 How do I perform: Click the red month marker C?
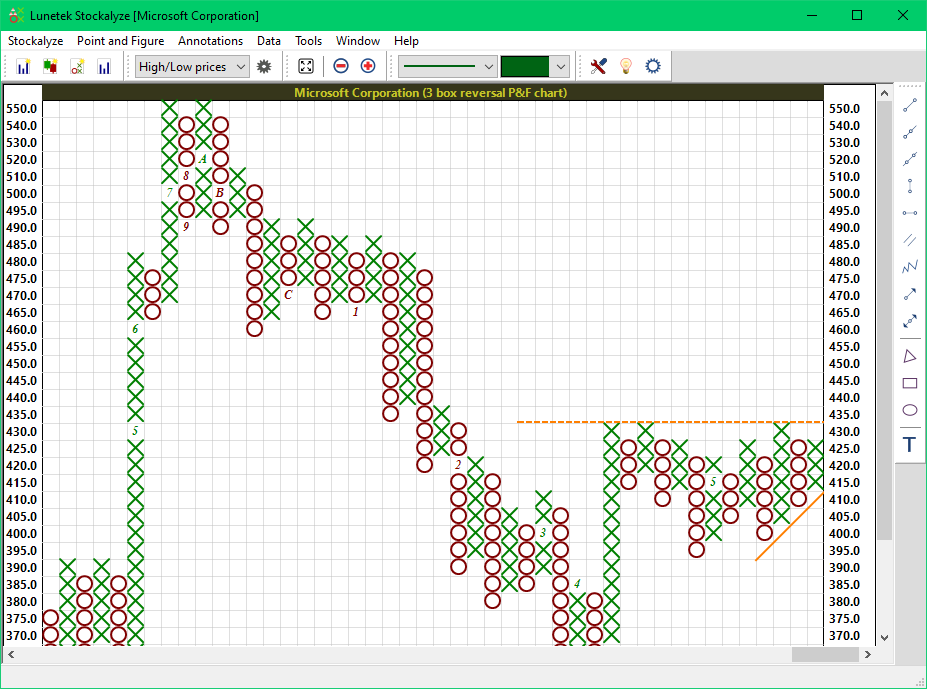(288, 295)
